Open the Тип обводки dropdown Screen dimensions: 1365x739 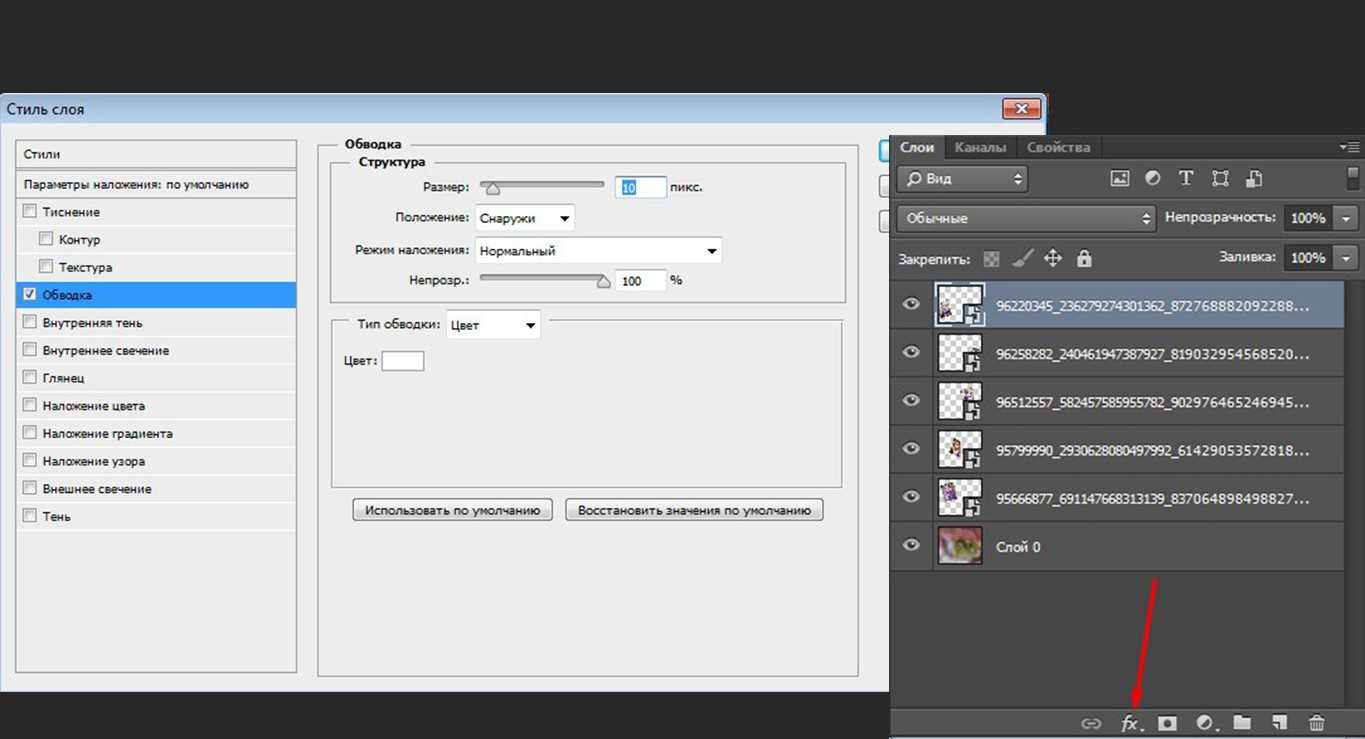point(492,325)
